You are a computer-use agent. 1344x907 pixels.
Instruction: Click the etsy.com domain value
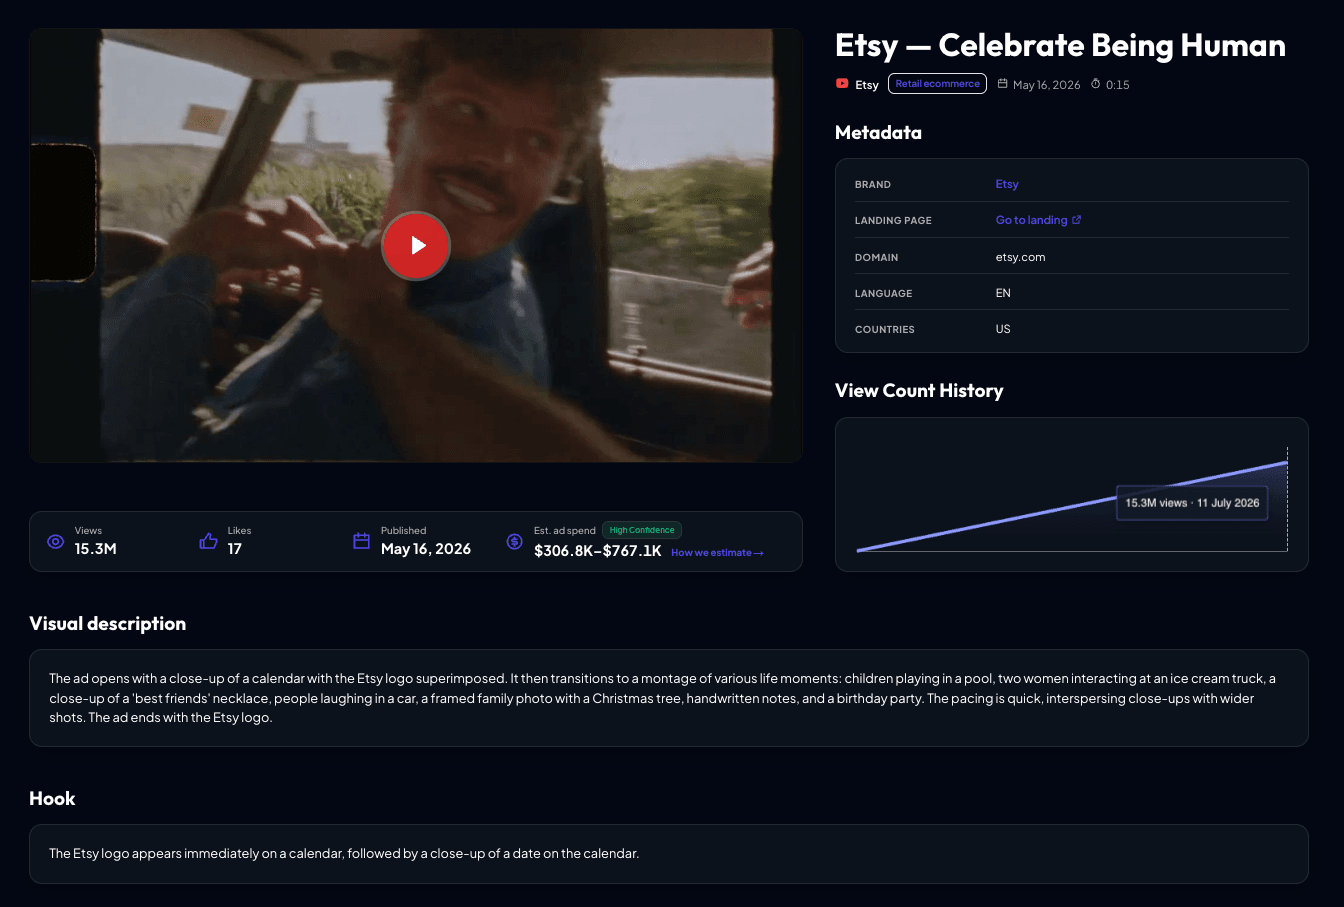(x=1020, y=257)
